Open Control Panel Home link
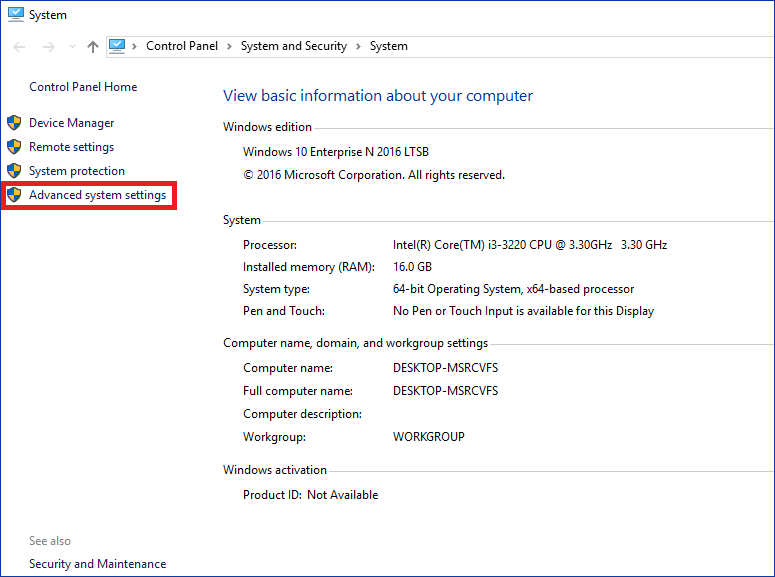Screen dimensions: 775x577 pyautogui.click(x=83, y=87)
